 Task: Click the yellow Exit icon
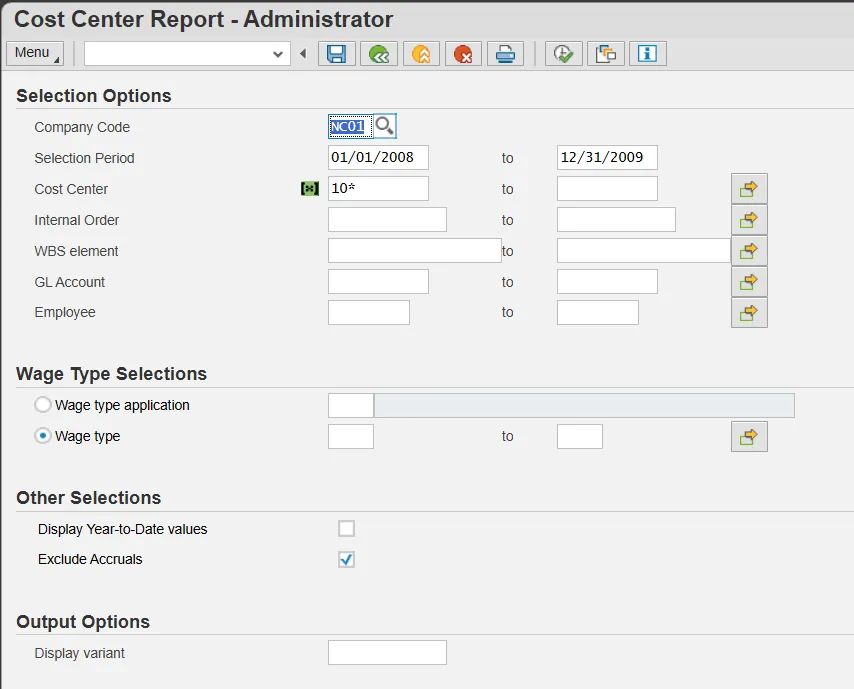(x=421, y=54)
